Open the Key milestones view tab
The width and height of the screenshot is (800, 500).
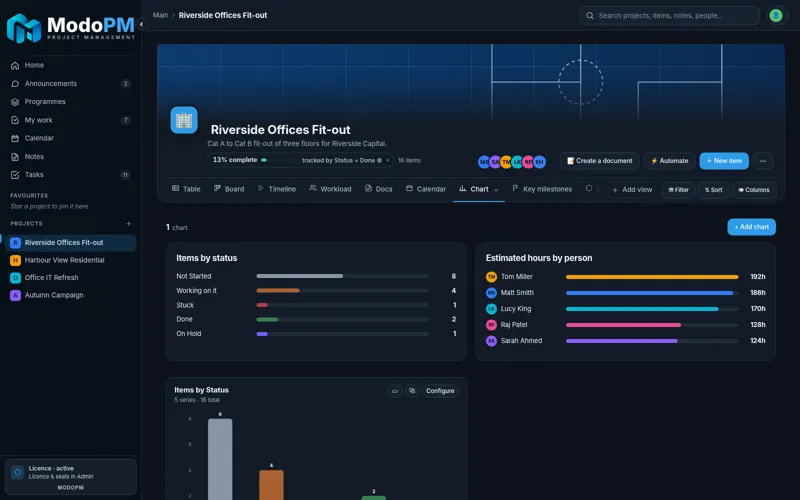542,189
